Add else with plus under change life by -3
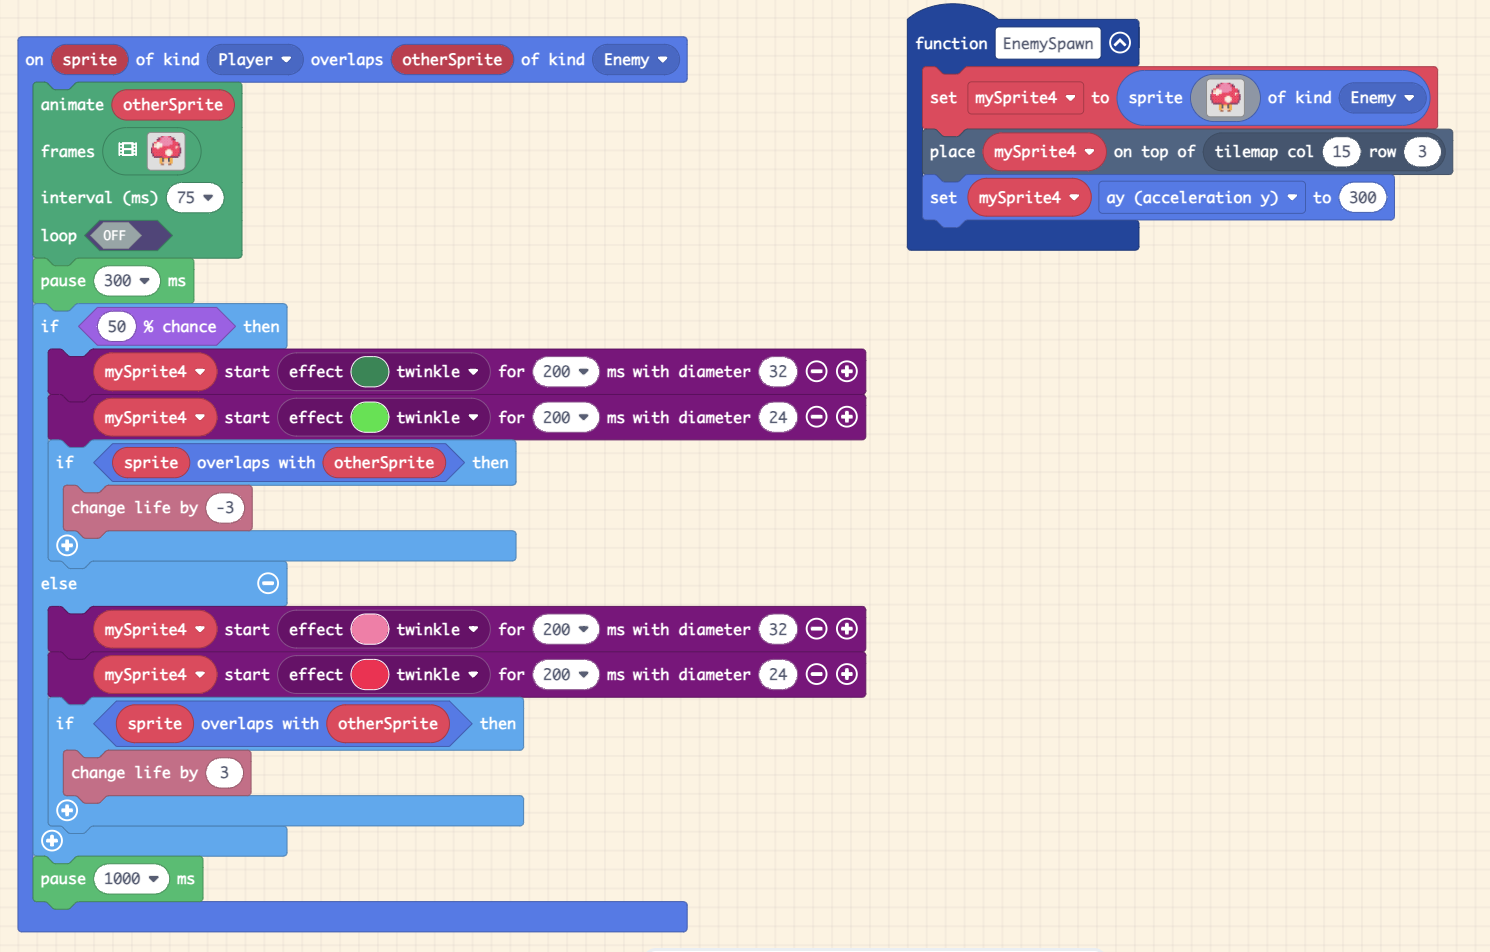The height and width of the screenshot is (952, 1490). point(67,545)
